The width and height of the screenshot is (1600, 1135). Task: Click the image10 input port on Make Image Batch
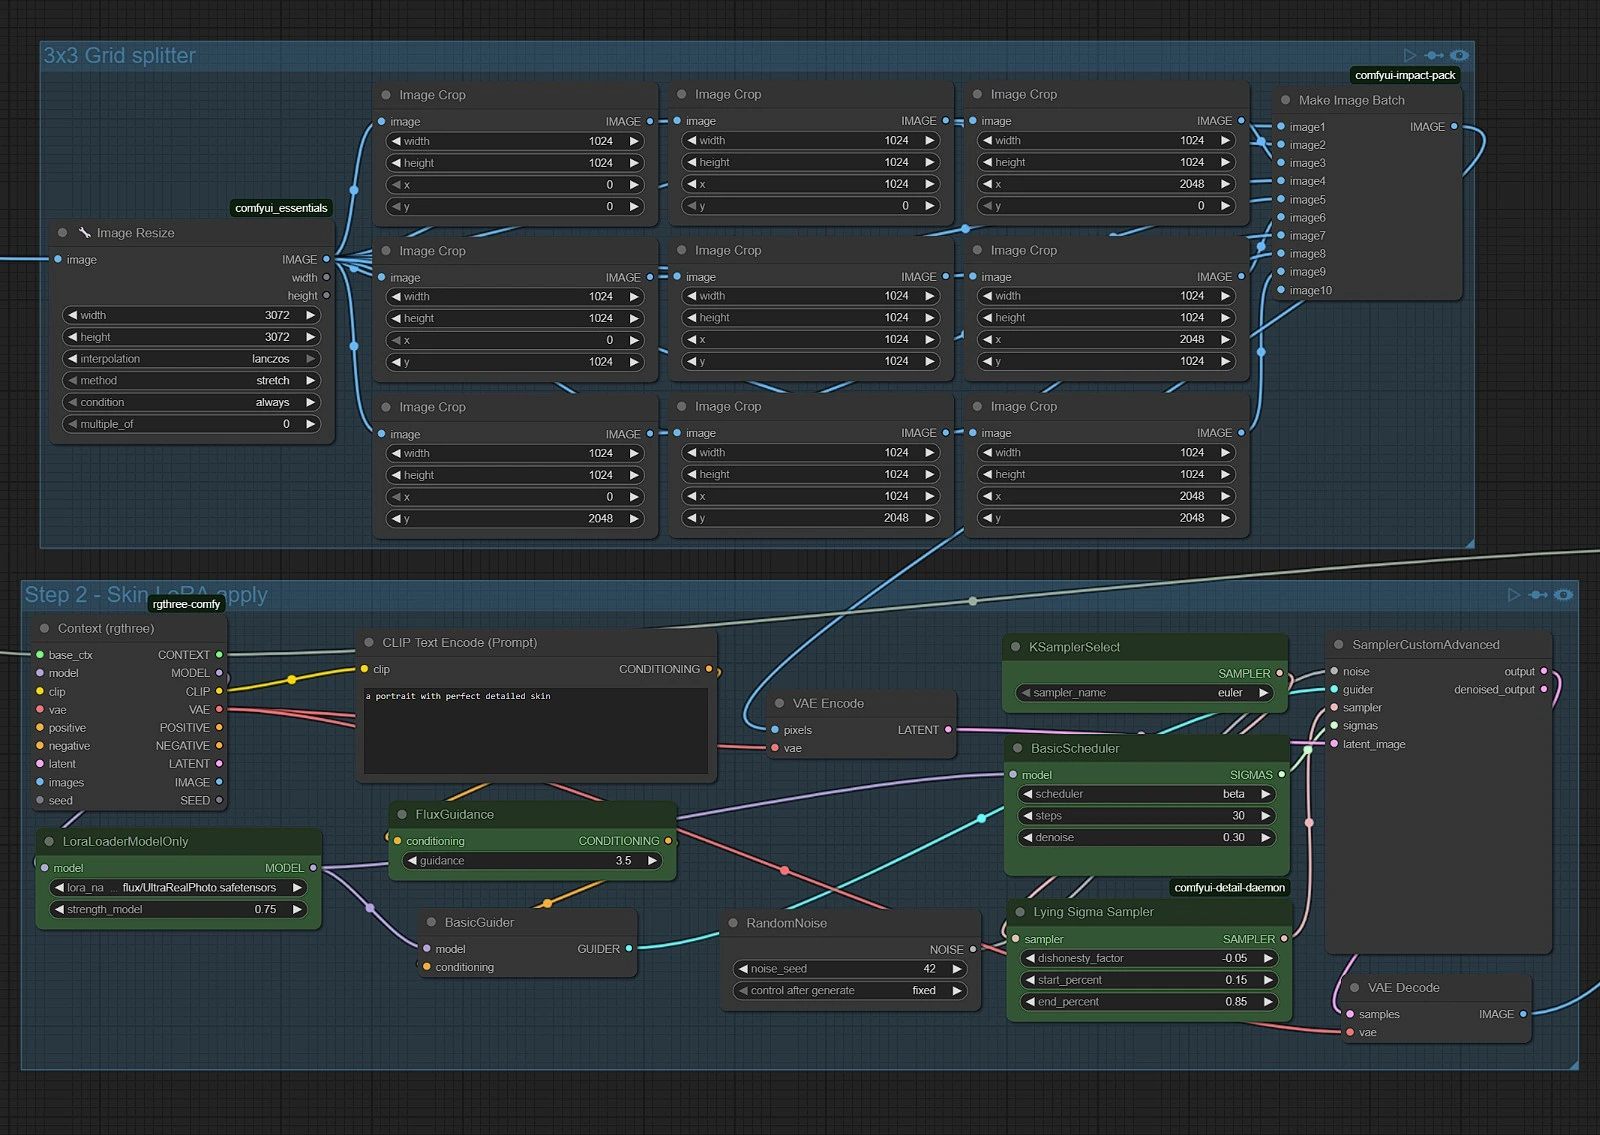(x=1281, y=291)
